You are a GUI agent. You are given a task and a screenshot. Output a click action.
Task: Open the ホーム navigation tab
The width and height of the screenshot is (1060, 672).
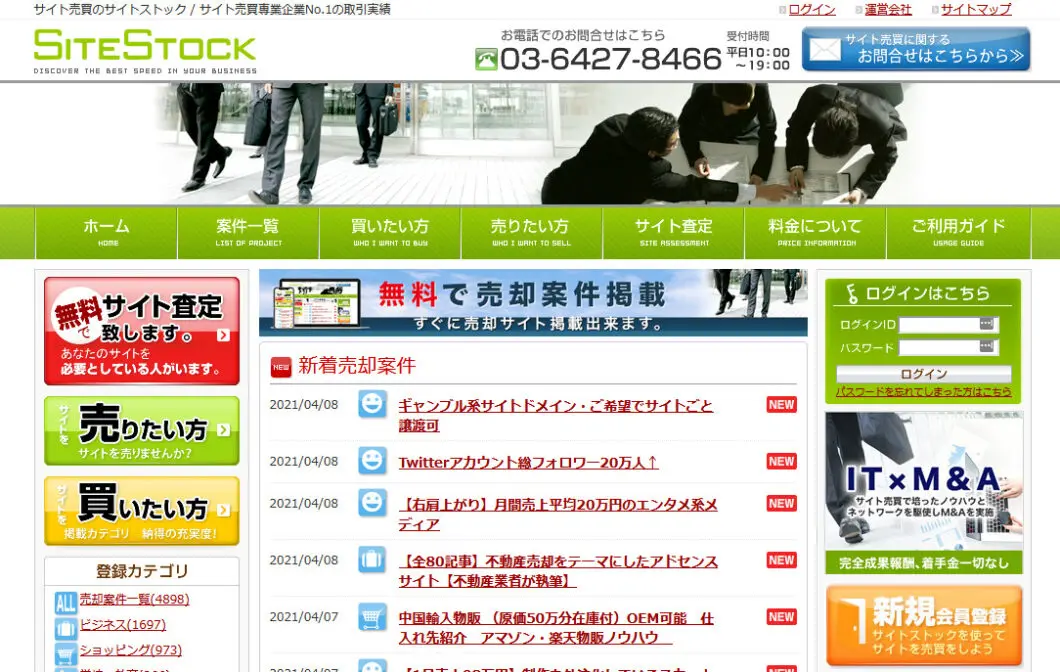[x=107, y=233]
